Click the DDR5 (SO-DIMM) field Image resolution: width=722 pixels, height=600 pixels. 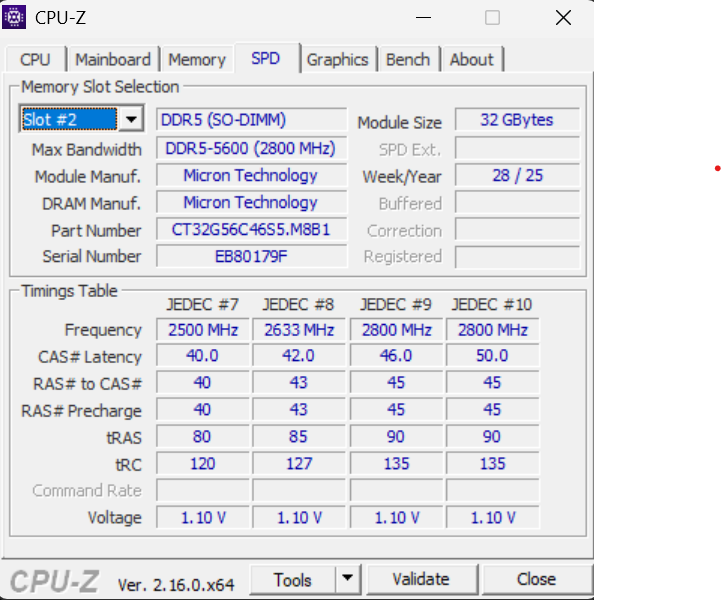click(251, 120)
